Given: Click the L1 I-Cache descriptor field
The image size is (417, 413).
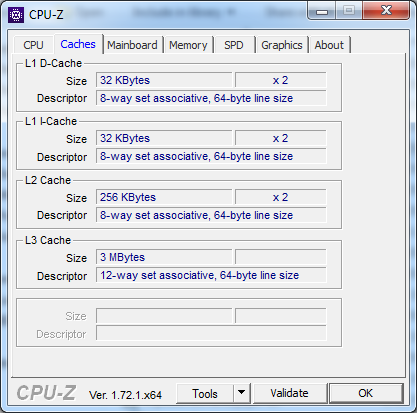Looking at the screenshot, I should (x=211, y=156).
